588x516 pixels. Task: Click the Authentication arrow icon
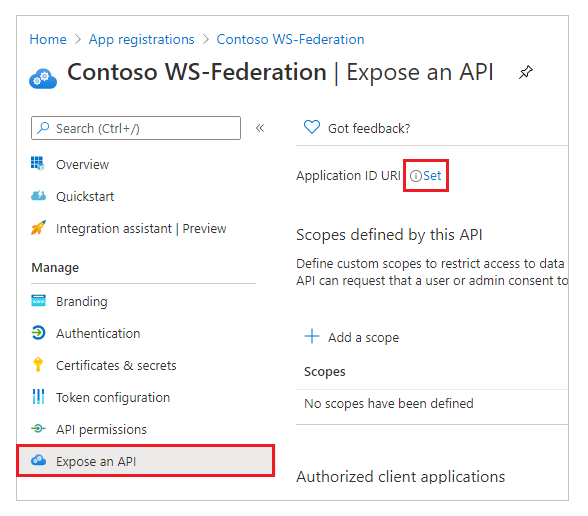point(38,333)
